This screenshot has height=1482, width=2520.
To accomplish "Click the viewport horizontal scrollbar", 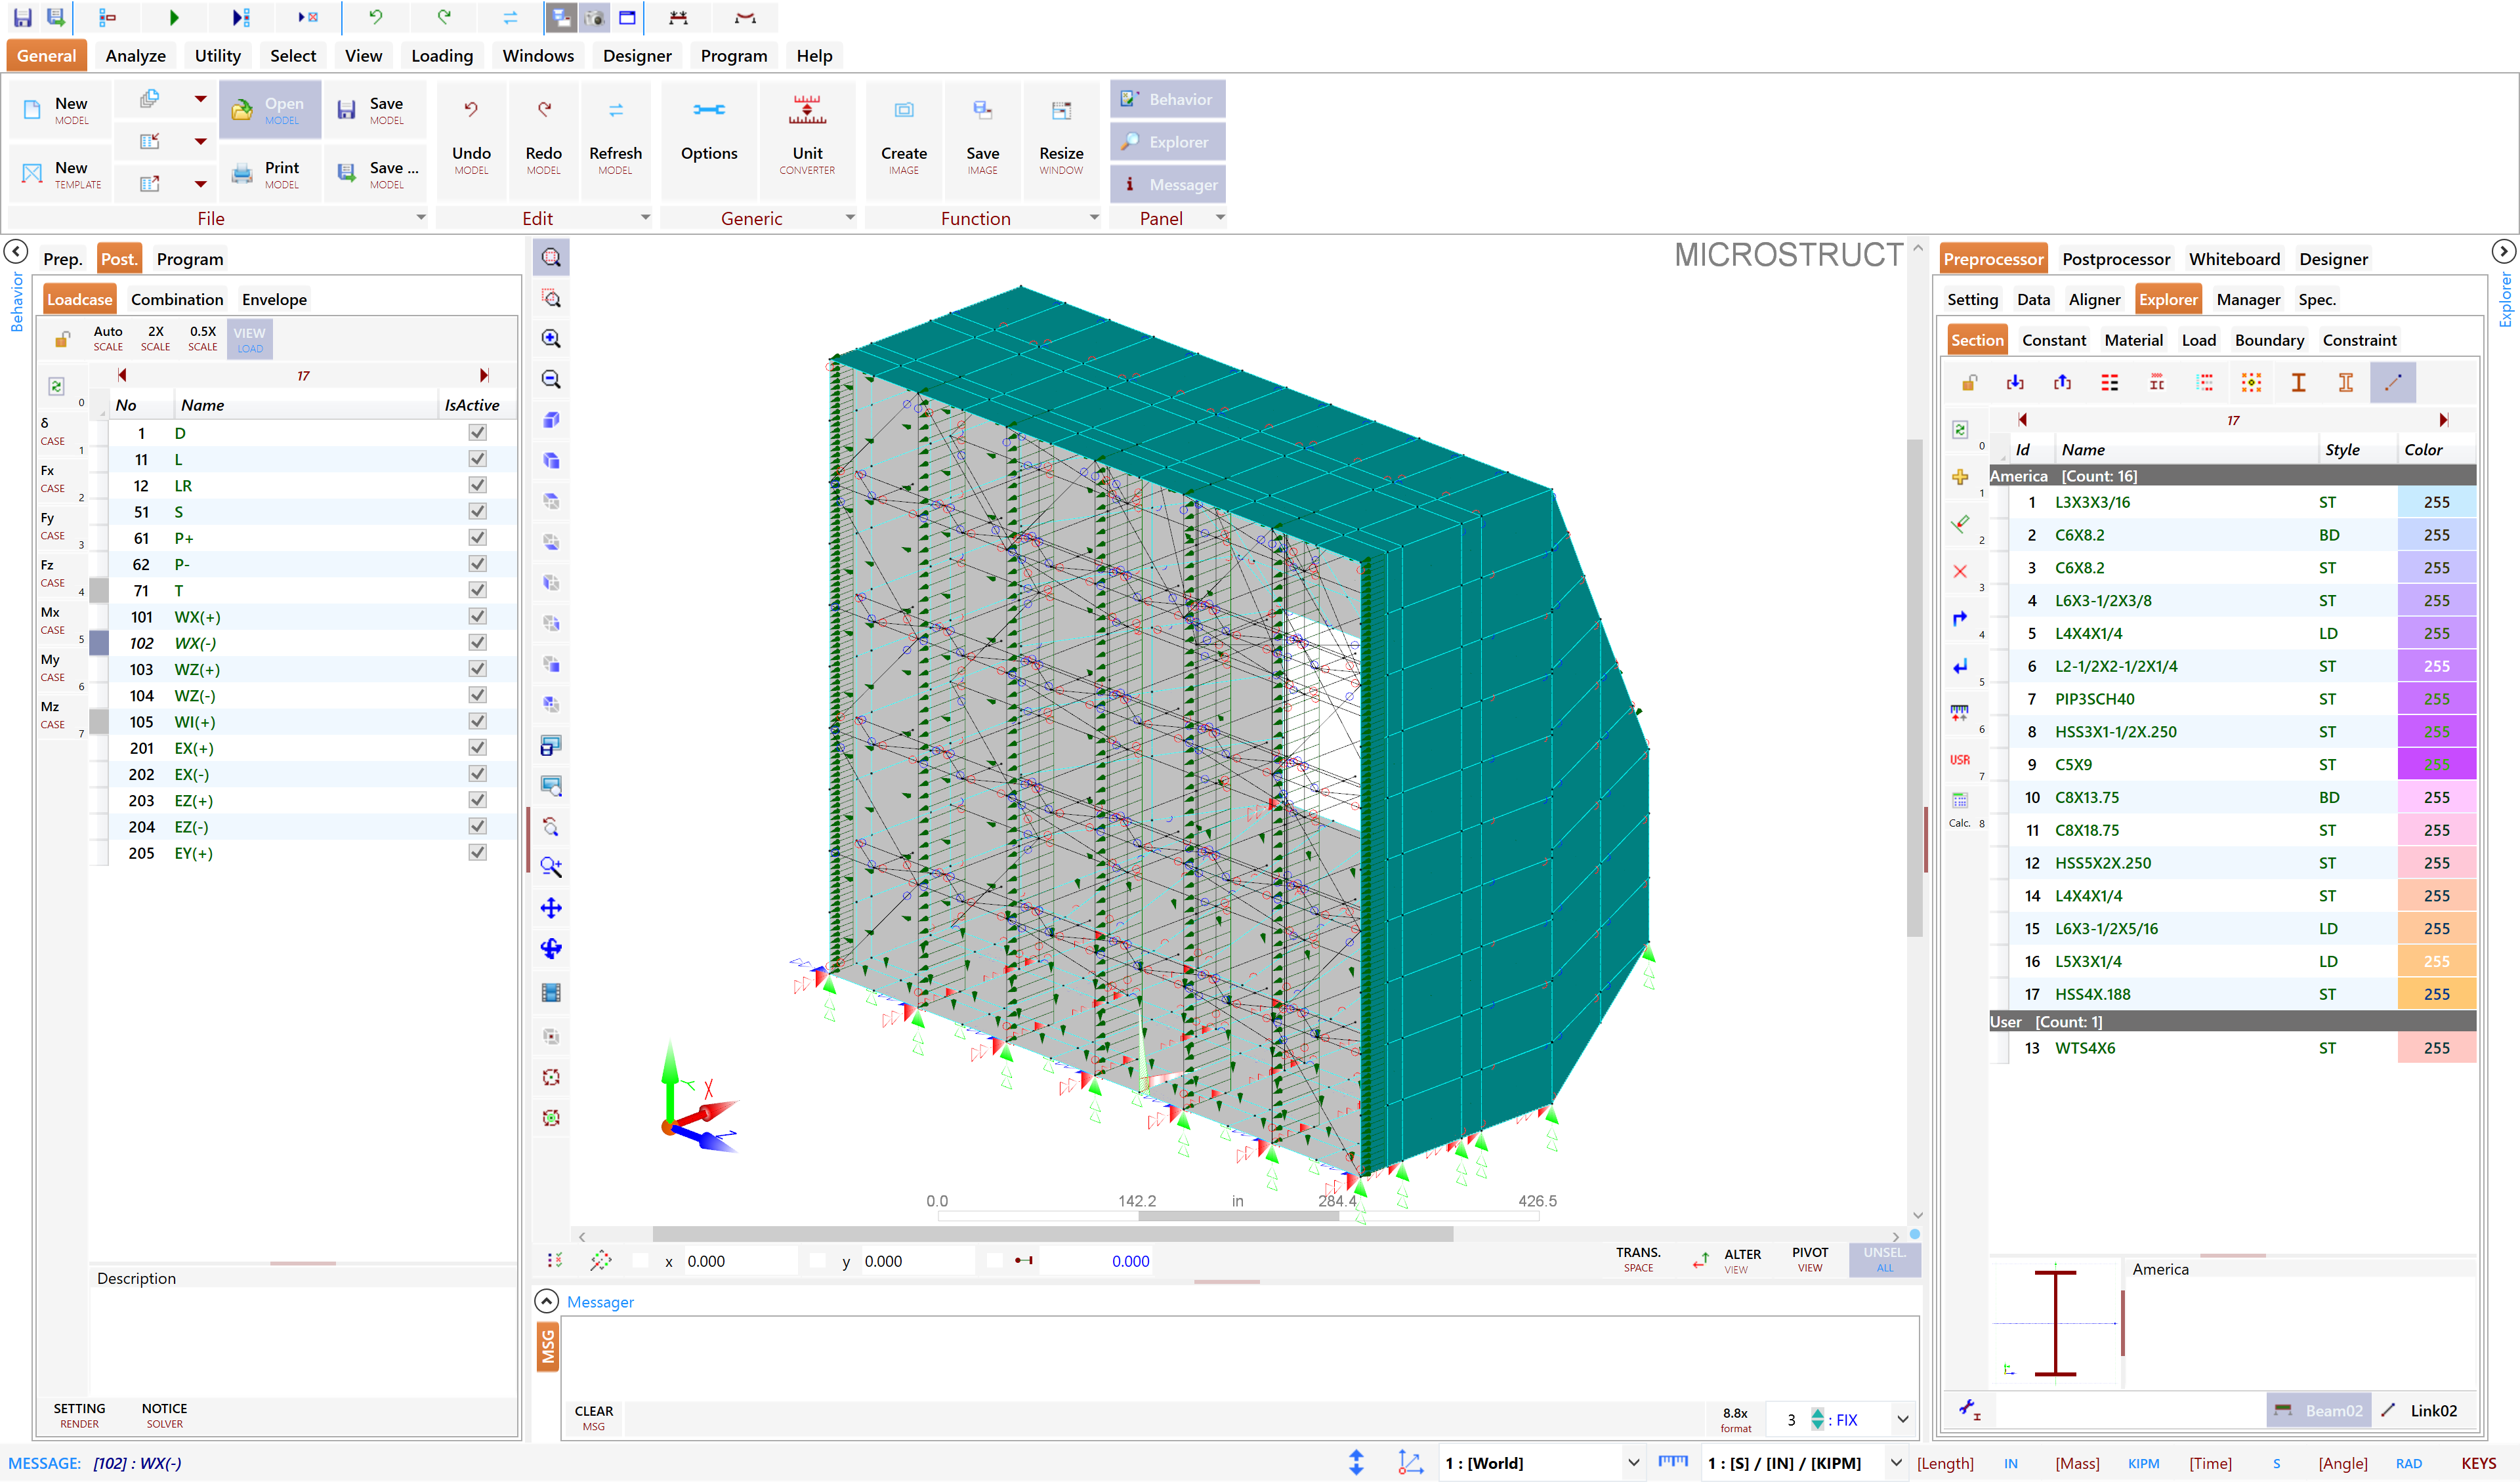I will [x=1052, y=1234].
